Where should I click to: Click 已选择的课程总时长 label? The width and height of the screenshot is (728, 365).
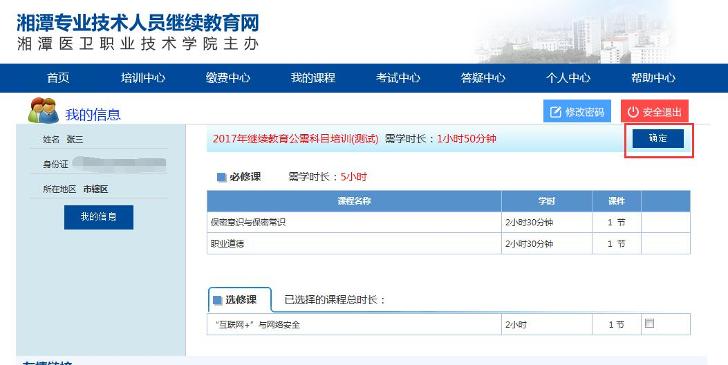(335, 300)
